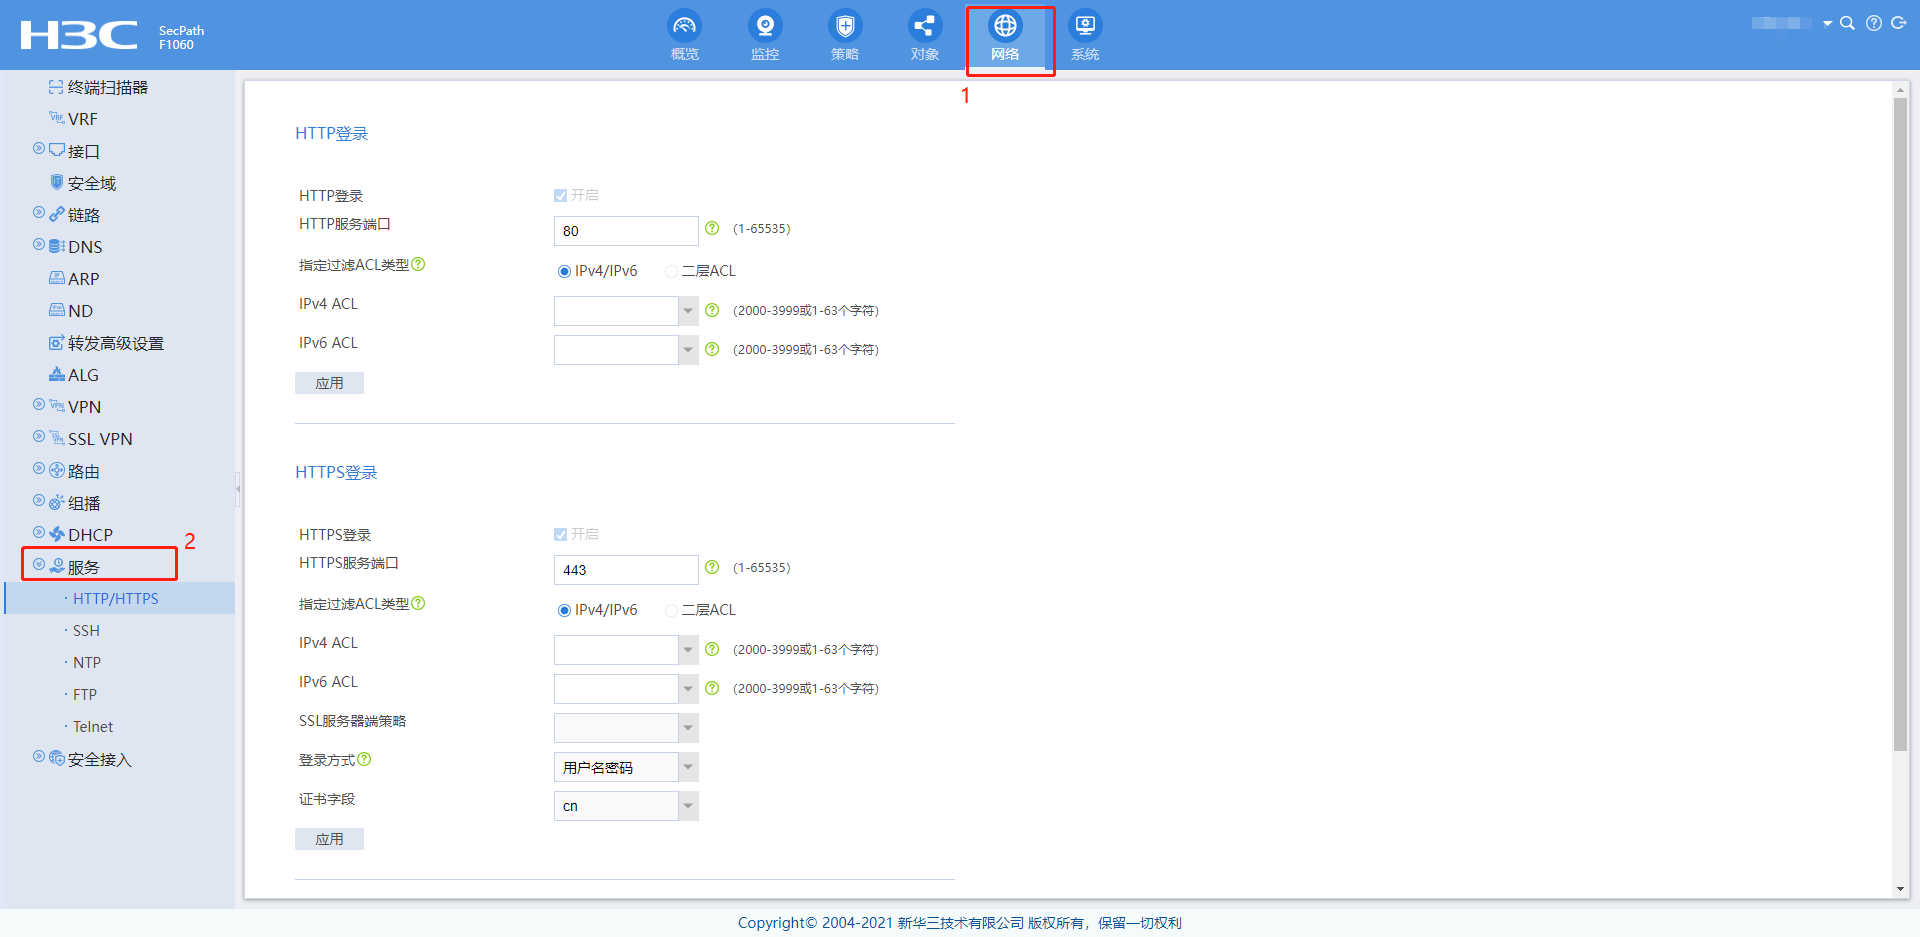Click the logout icon in header
1920x937 pixels.
click(x=1899, y=23)
